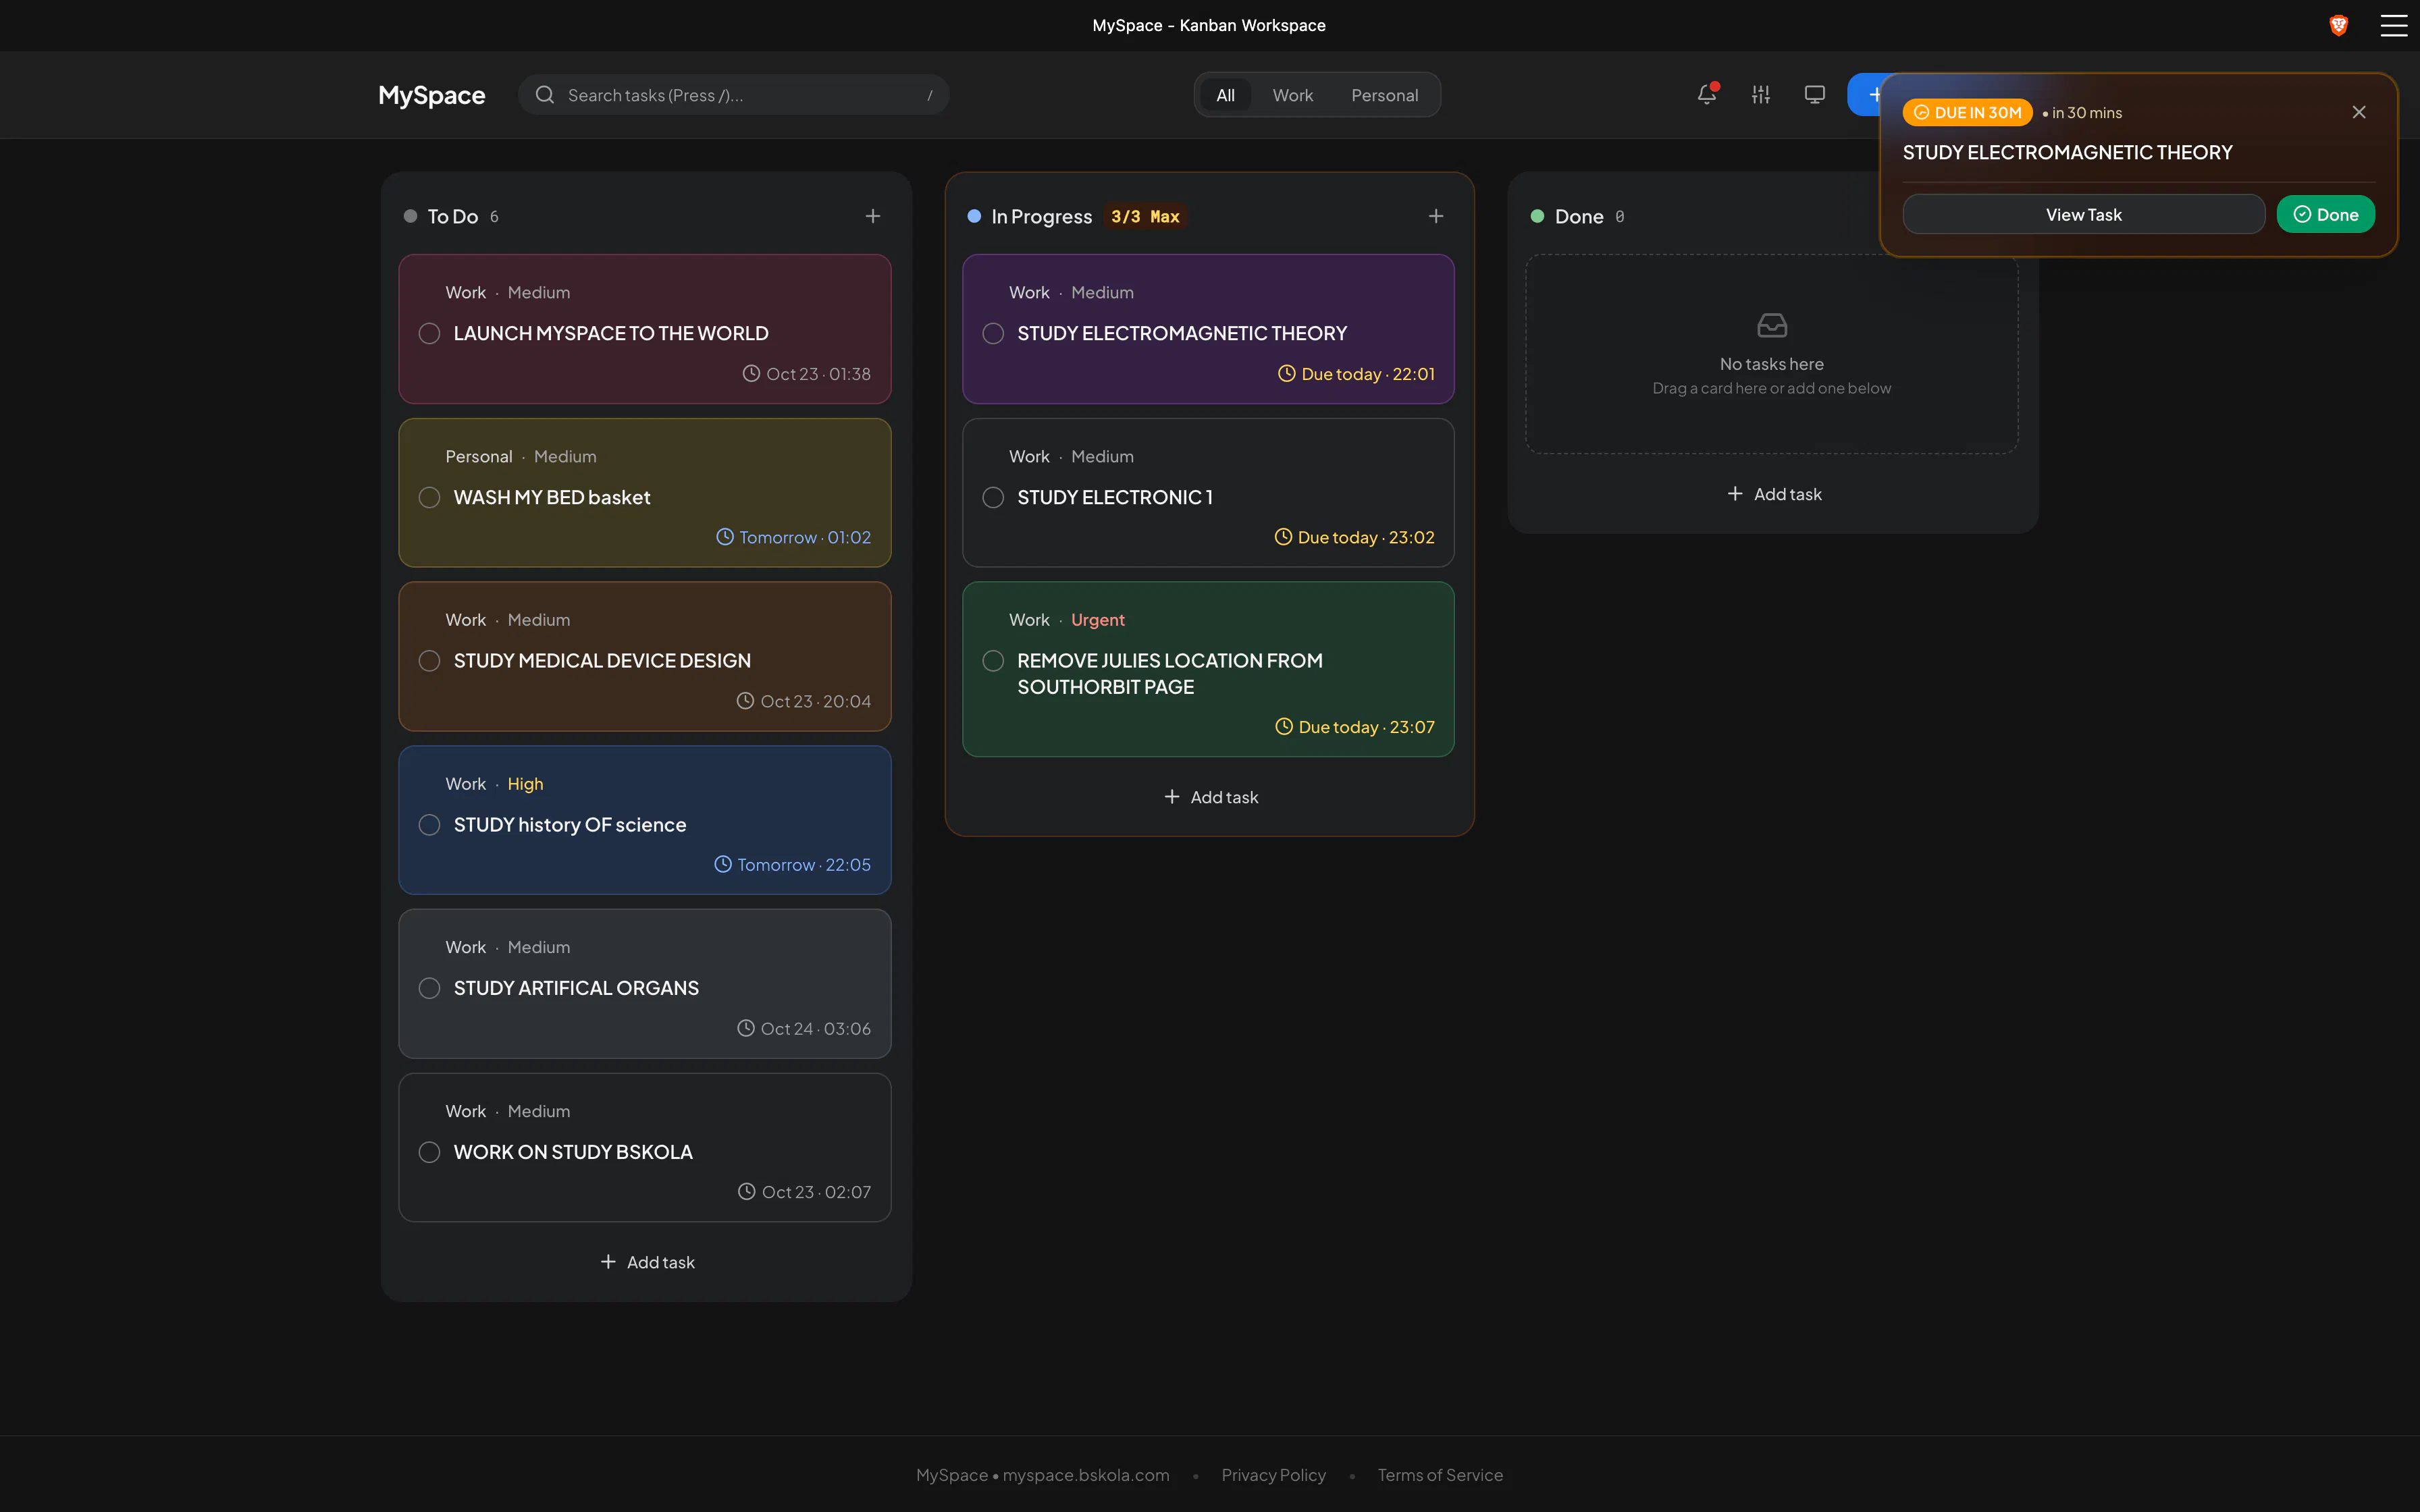Open the browser hamburger menu
This screenshot has height=1512, width=2420.
[x=2394, y=25]
